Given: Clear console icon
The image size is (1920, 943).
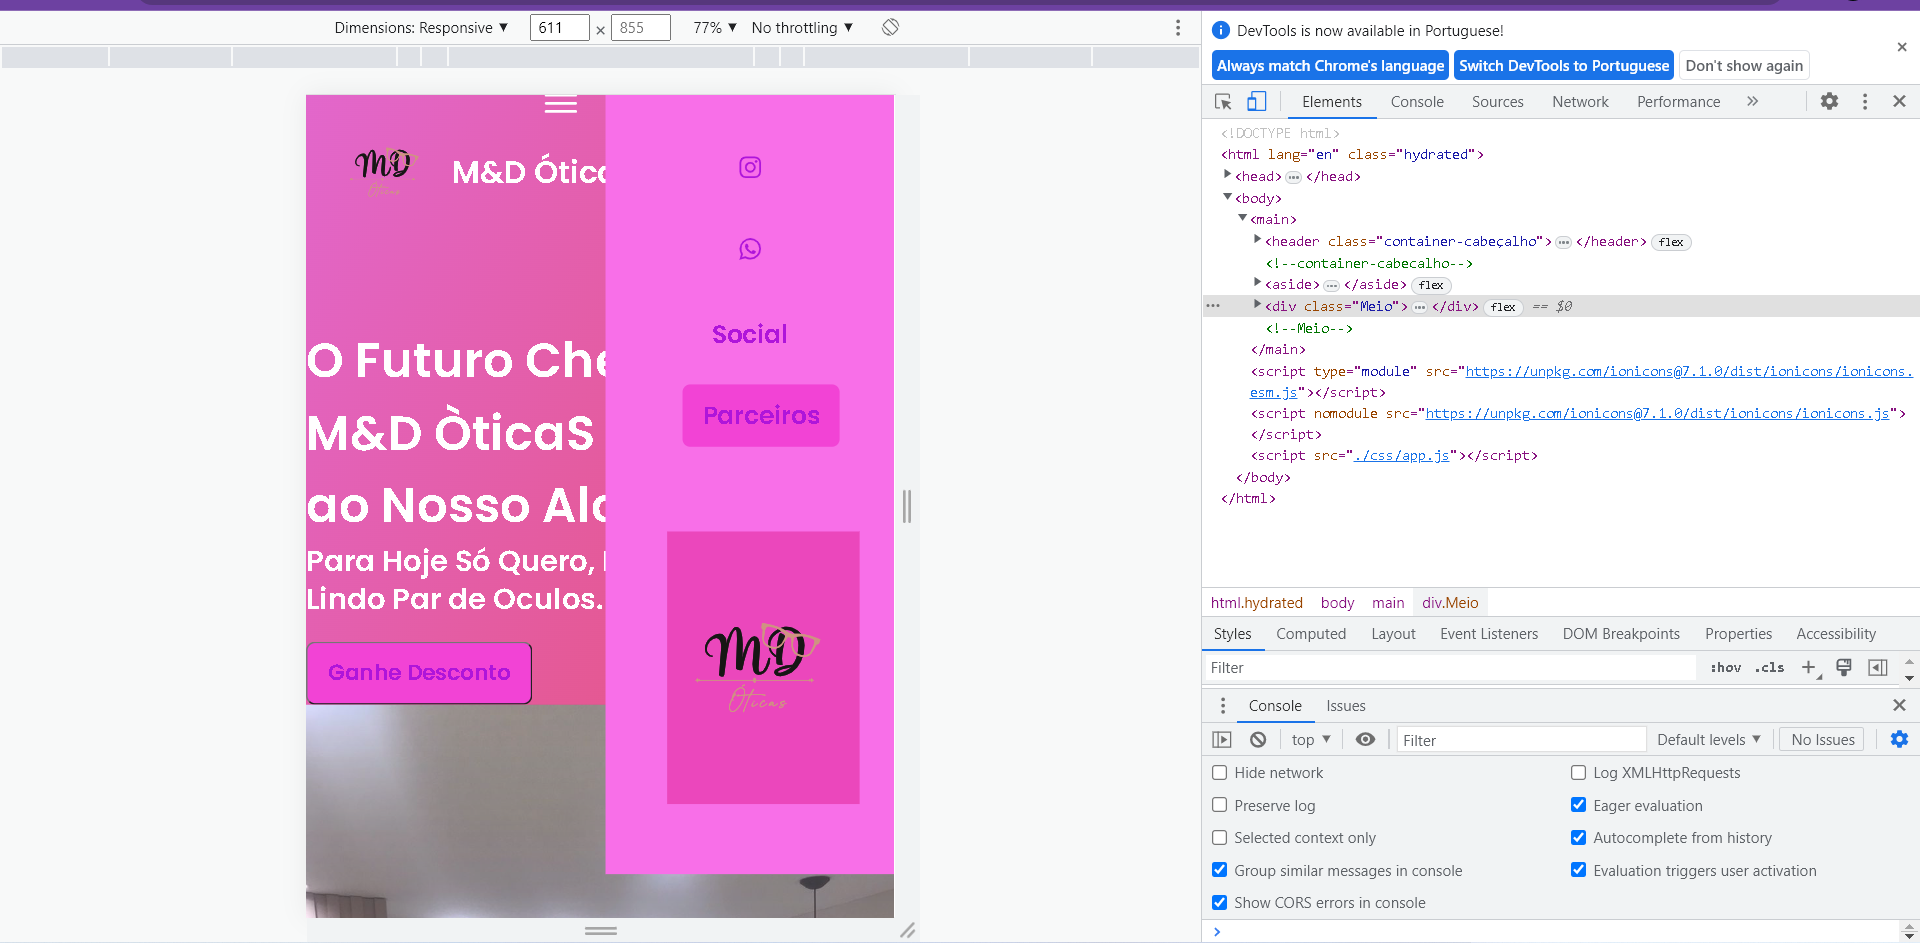Looking at the screenshot, I should pyautogui.click(x=1258, y=739).
